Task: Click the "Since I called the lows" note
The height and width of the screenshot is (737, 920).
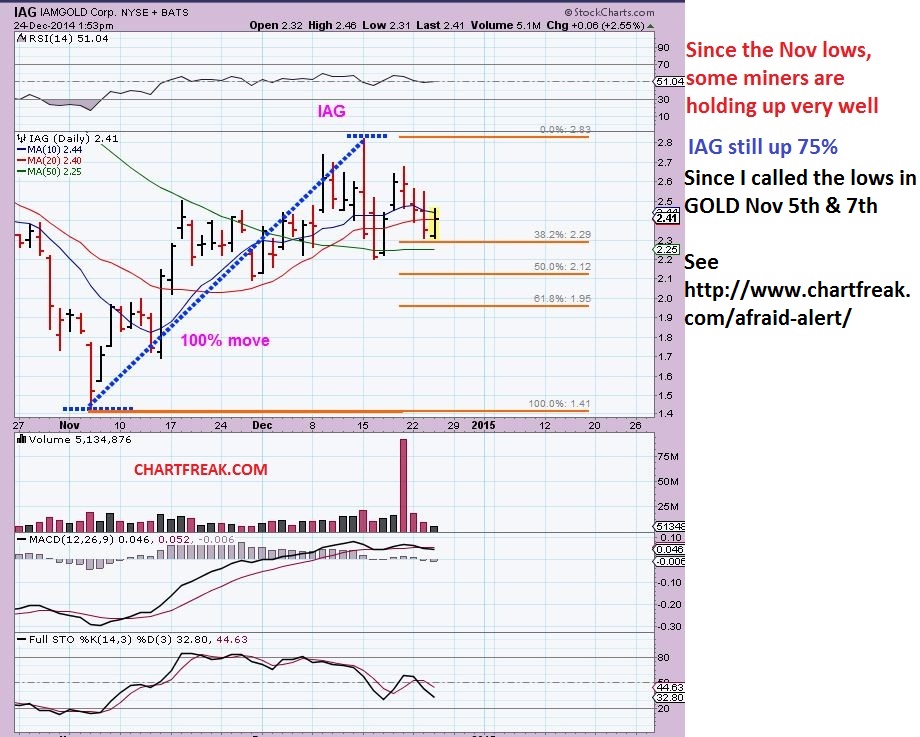Action: (800, 192)
